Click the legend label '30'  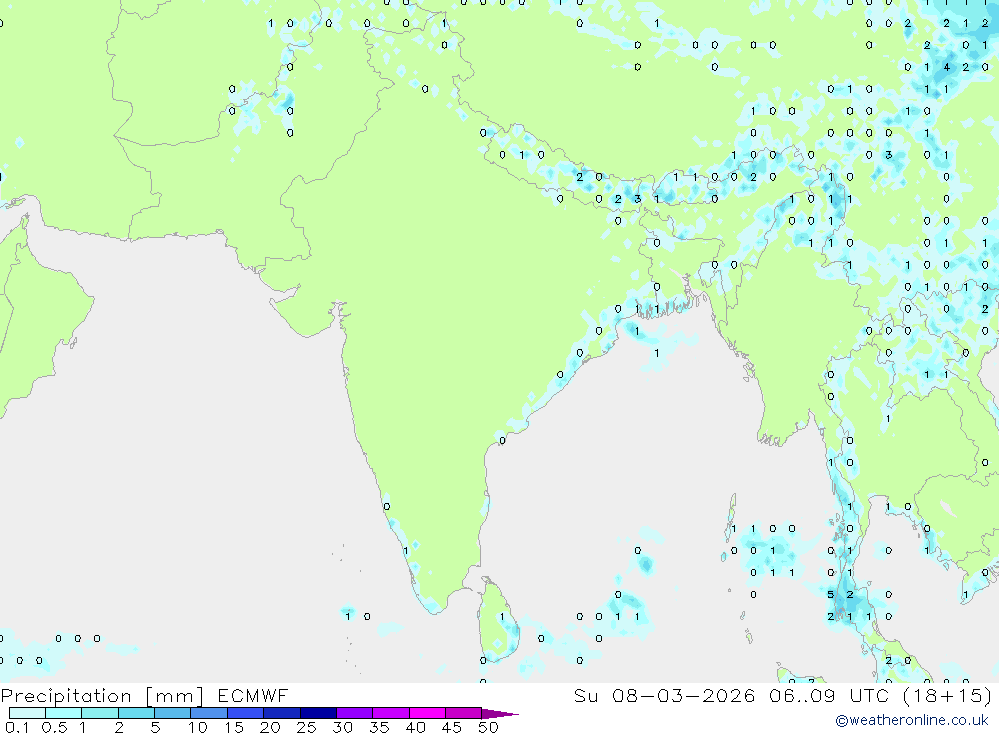pos(342,727)
